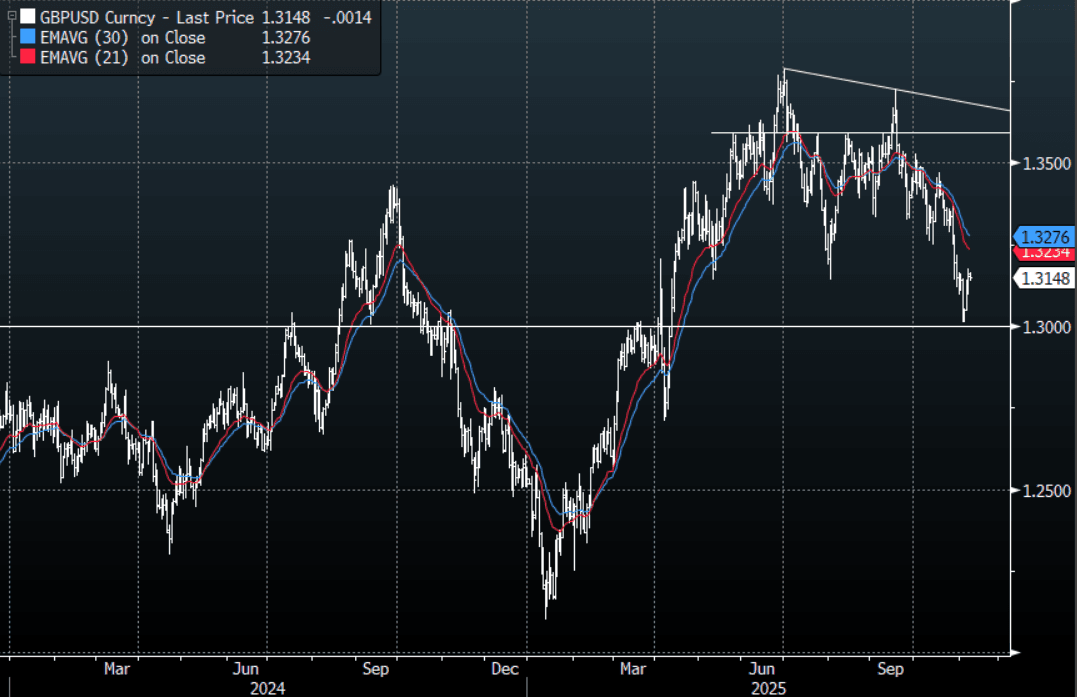
Task: Click the white 1.3148 last price tag
Action: pos(1046,277)
